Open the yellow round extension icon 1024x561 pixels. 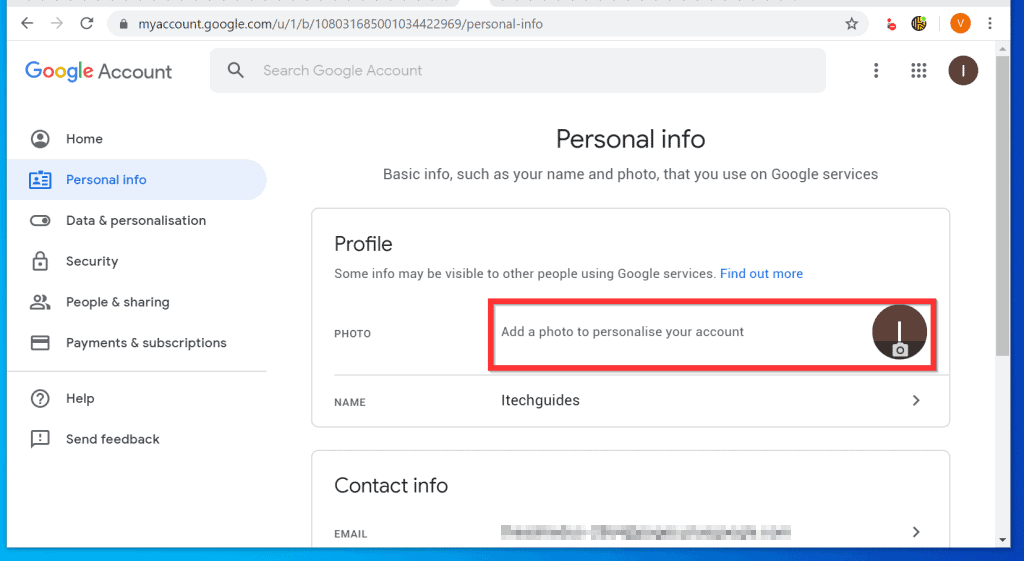(x=919, y=24)
